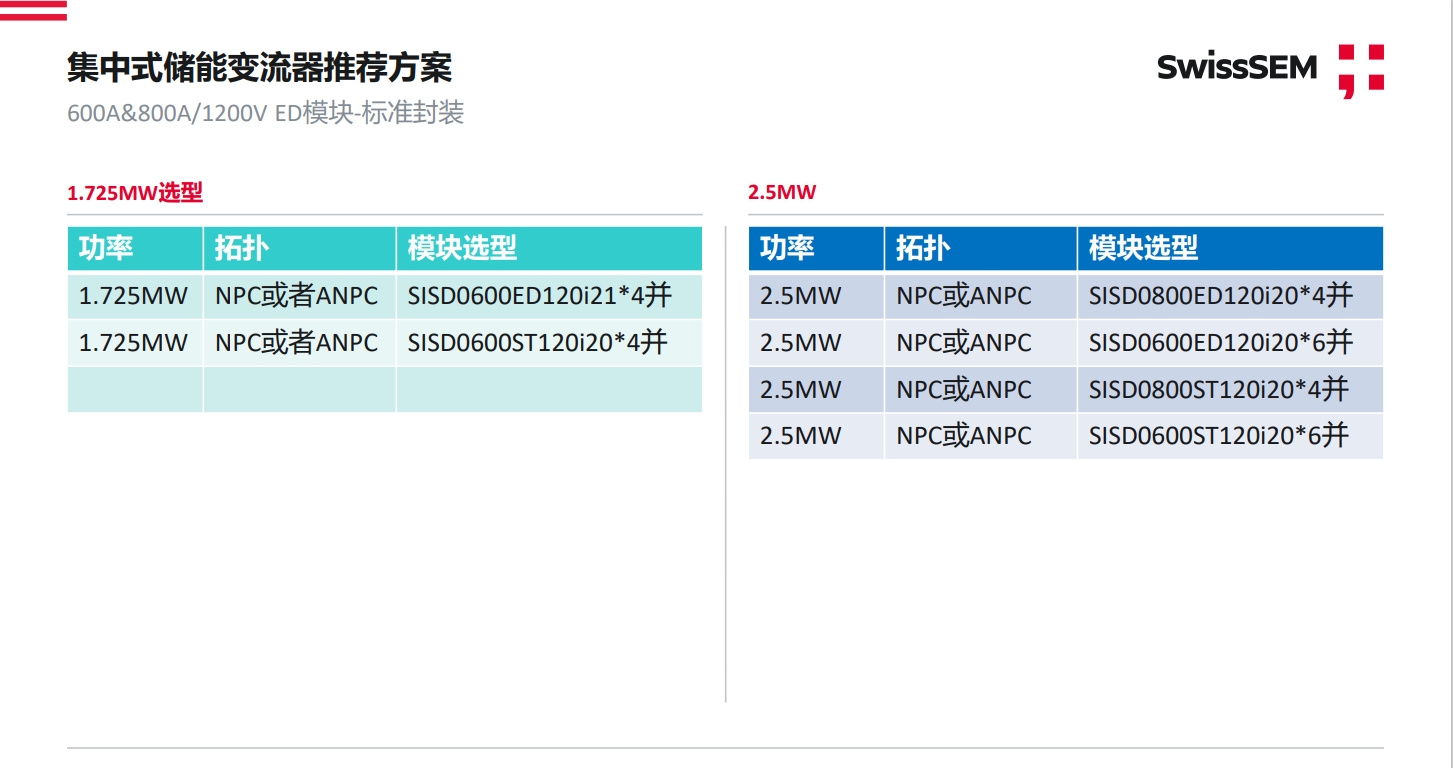This screenshot has height=768, width=1453.
Task: Select 模块选型 header in the teal table
Action: pyautogui.click(x=462, y=248)
